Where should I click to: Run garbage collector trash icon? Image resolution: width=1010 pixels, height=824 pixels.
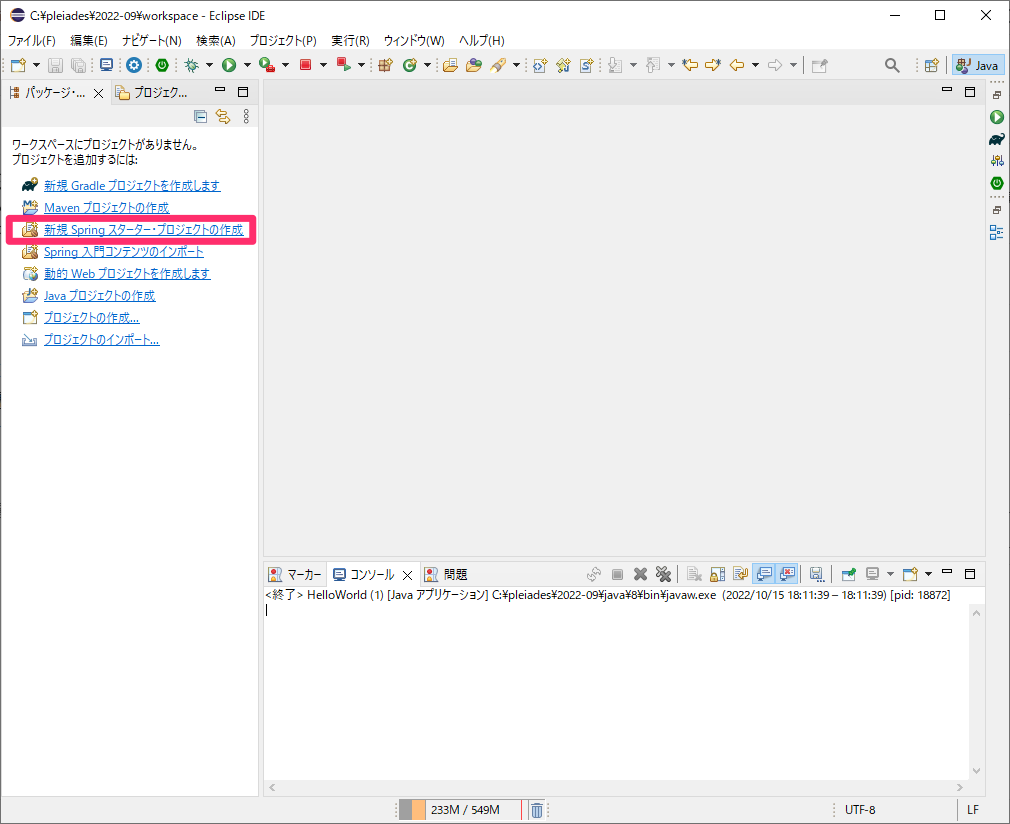537,810
